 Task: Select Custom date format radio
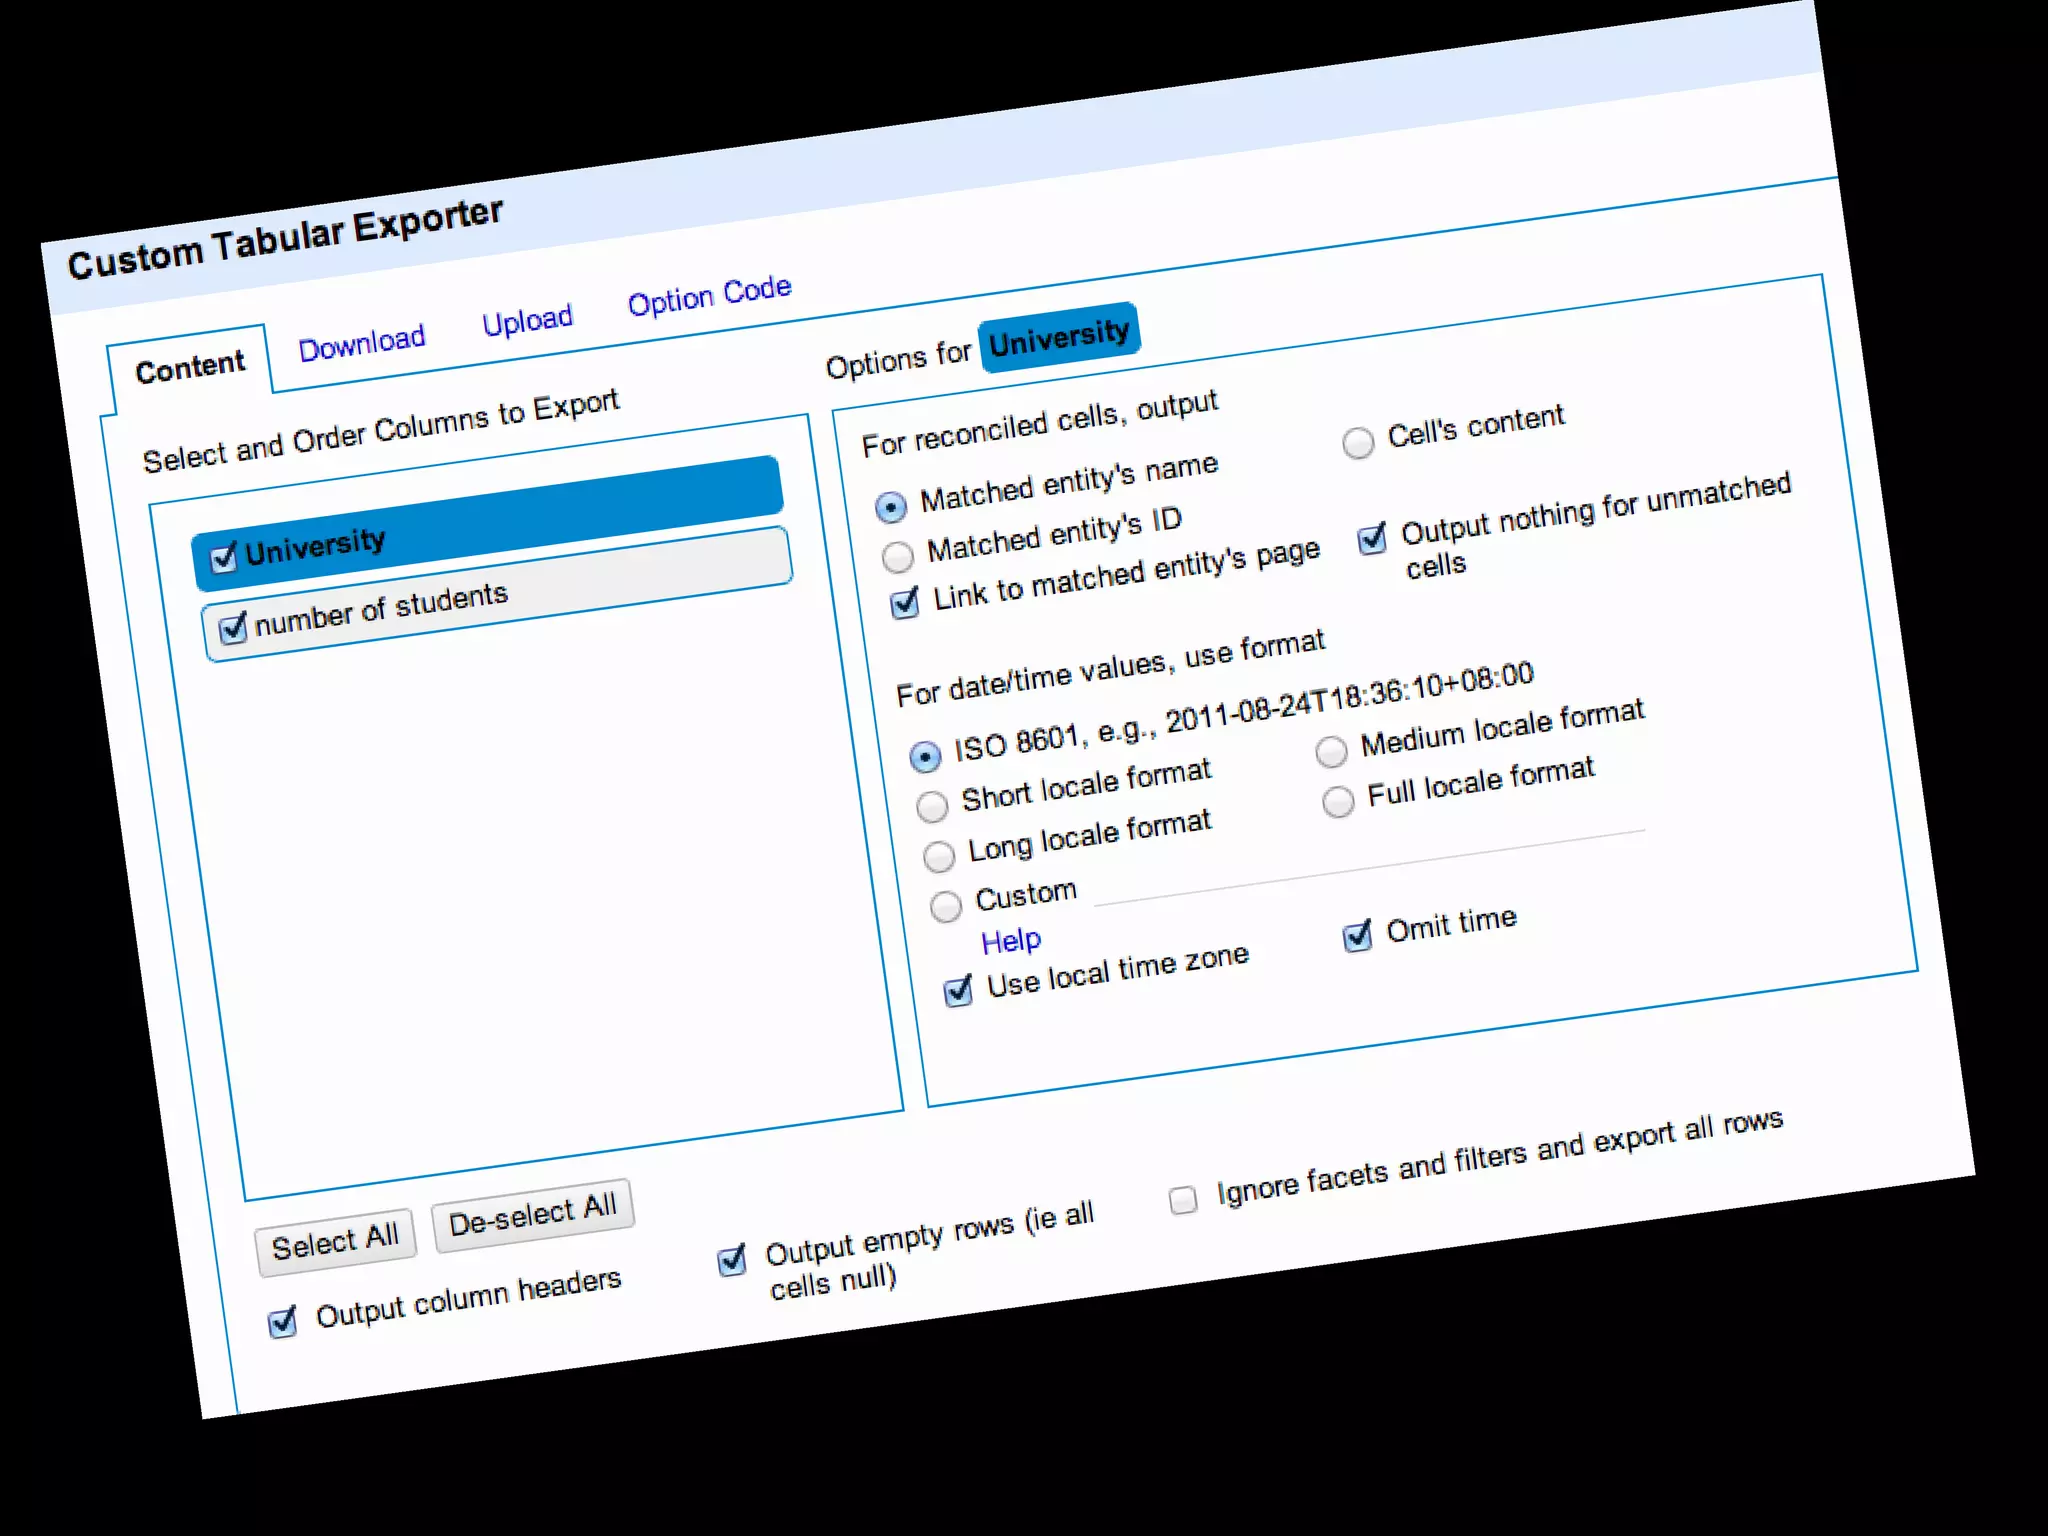coord(945,905)
